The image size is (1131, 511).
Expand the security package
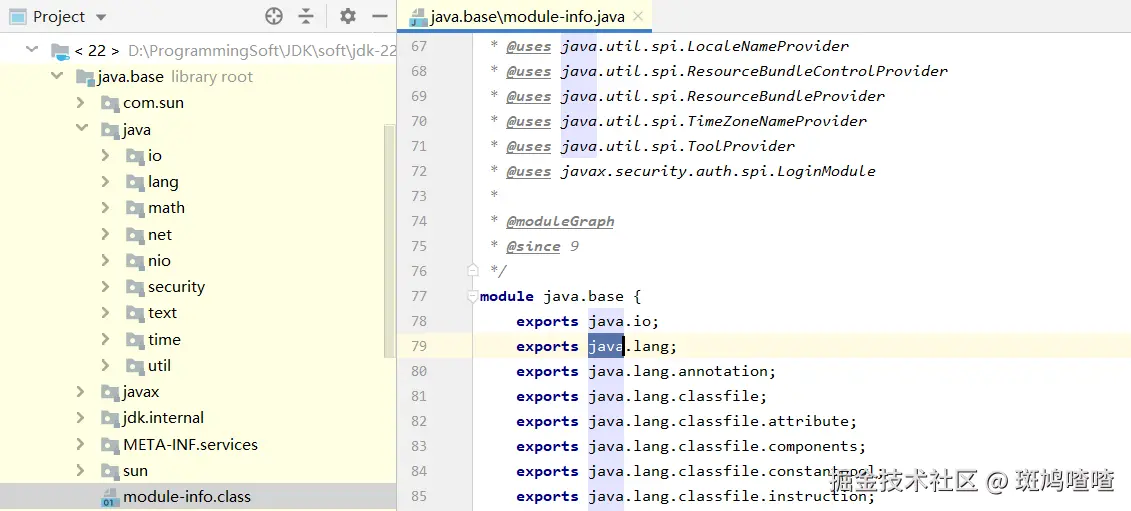click(x=105, y=287)
